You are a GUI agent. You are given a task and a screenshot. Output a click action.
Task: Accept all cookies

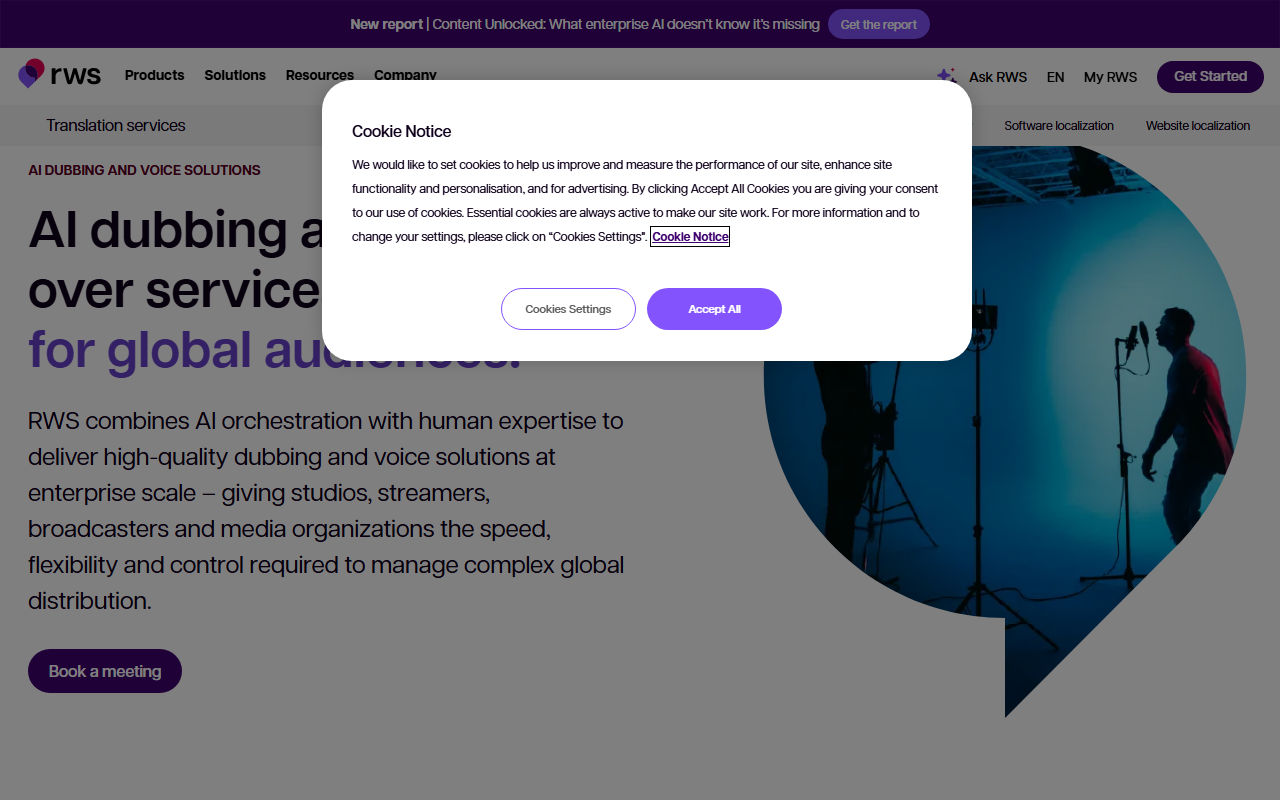click(714, 309)
